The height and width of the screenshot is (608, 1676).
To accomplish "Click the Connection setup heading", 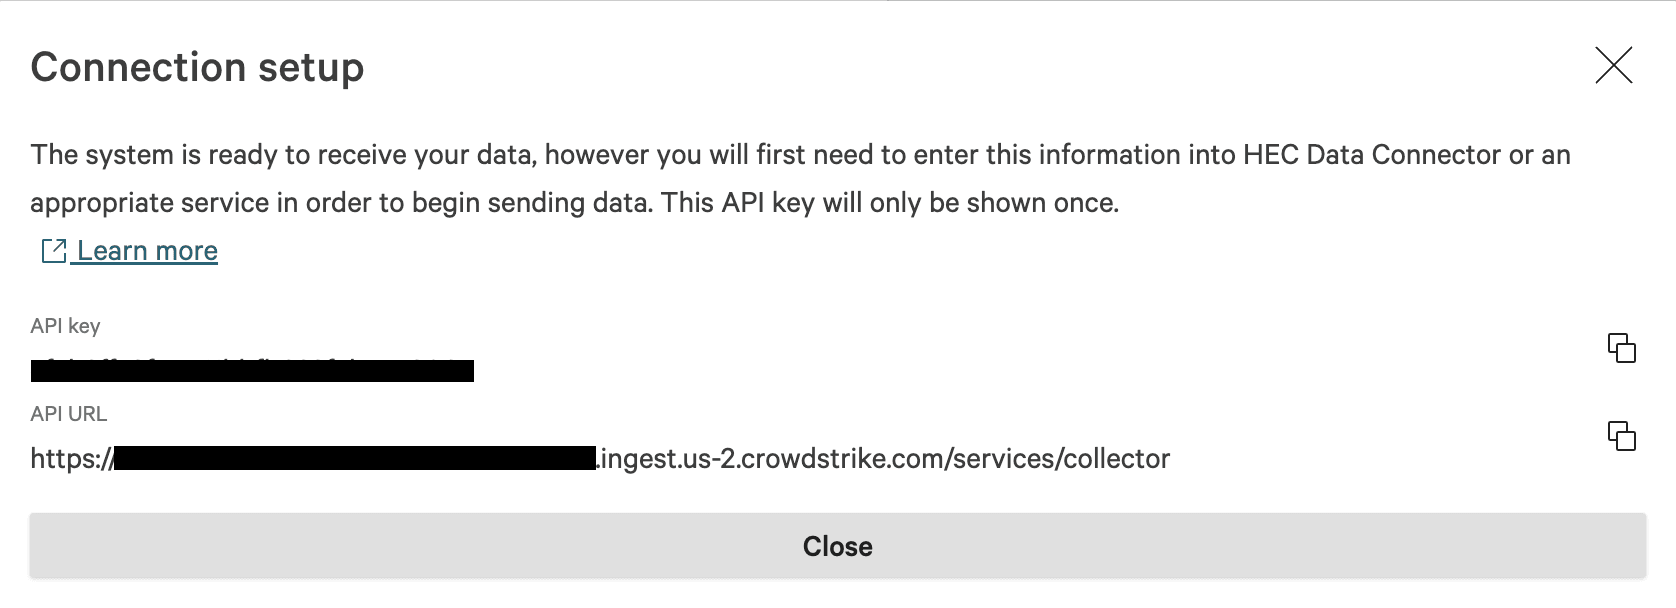I will [x=197, y=67].
